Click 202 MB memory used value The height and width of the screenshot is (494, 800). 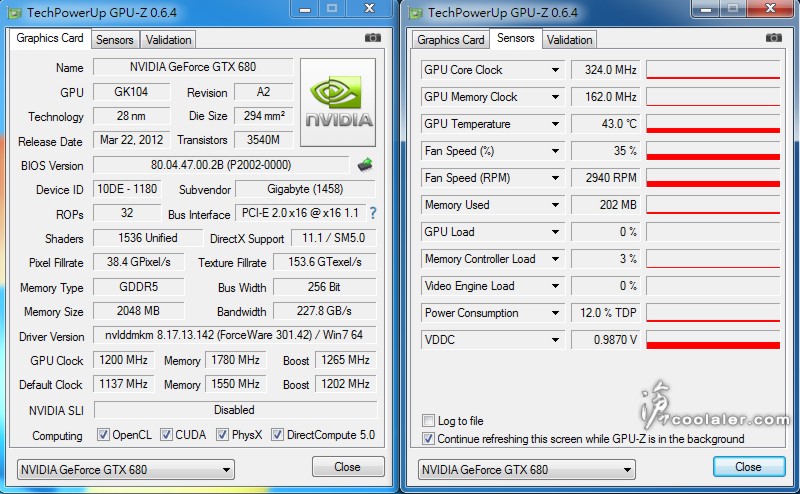click(x=605, y=205)
